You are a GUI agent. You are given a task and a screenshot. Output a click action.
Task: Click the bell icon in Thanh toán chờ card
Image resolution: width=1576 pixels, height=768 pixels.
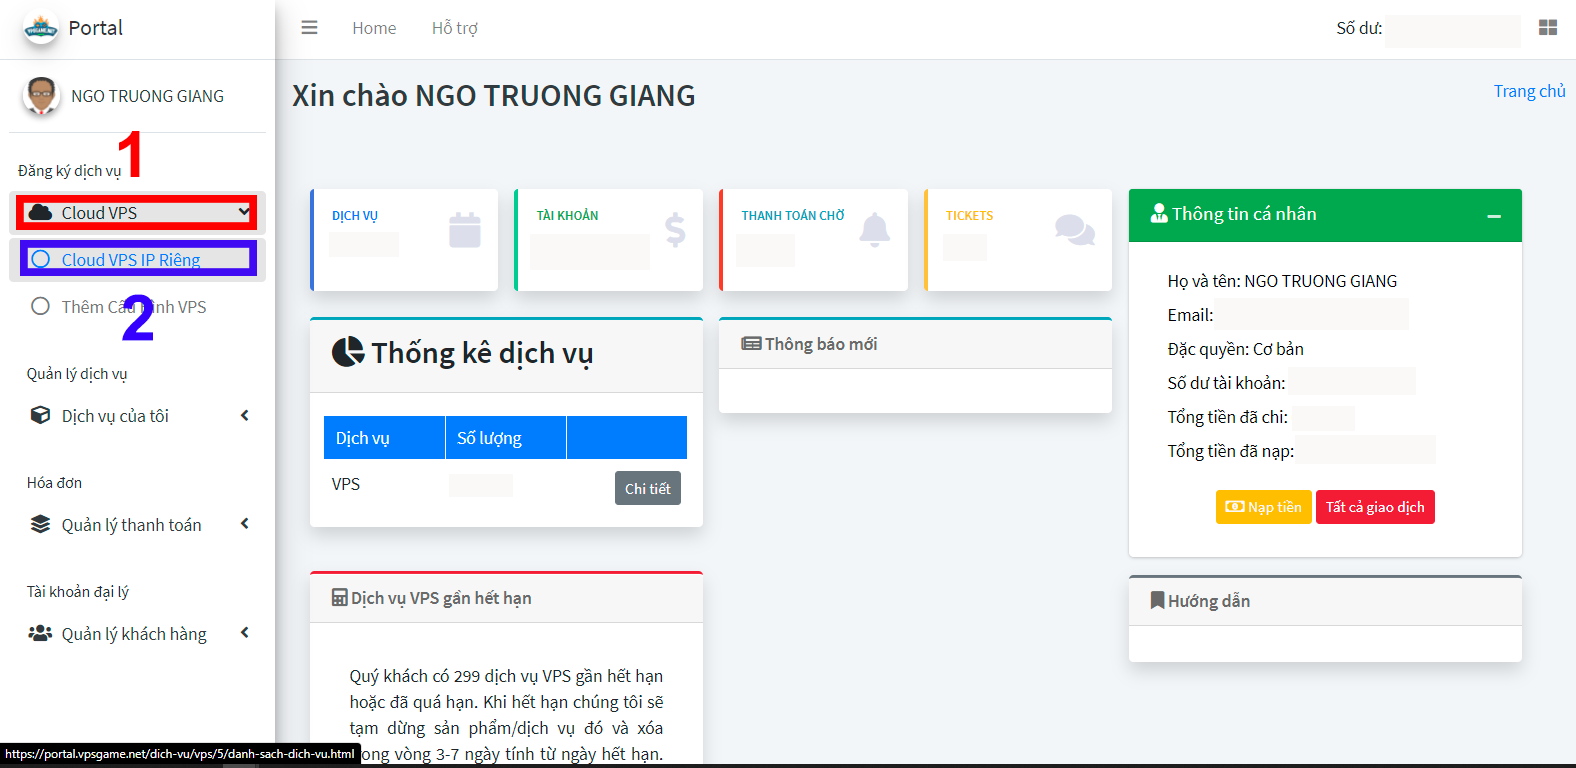click(874, 230)
